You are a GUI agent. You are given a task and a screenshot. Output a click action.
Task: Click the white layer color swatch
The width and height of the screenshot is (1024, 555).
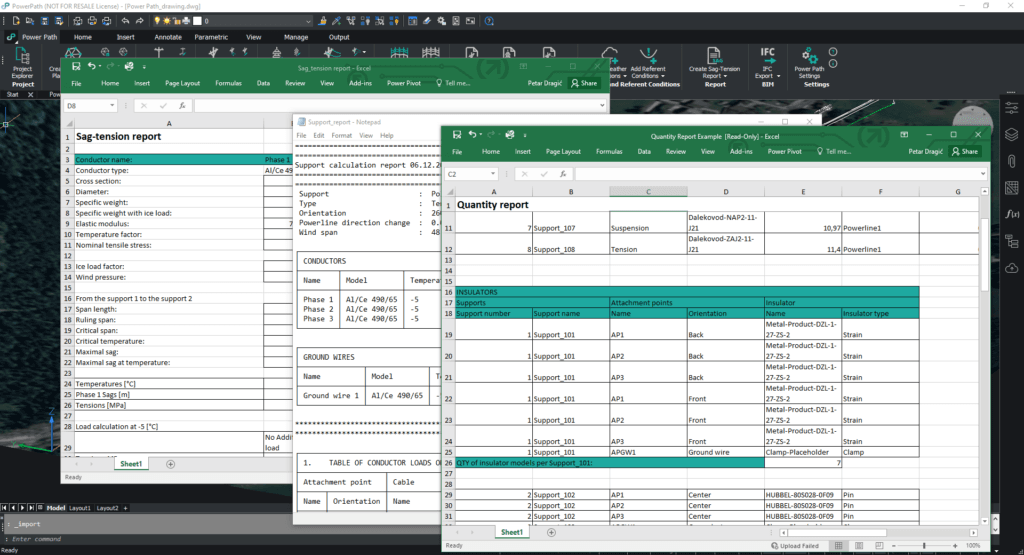197,21
